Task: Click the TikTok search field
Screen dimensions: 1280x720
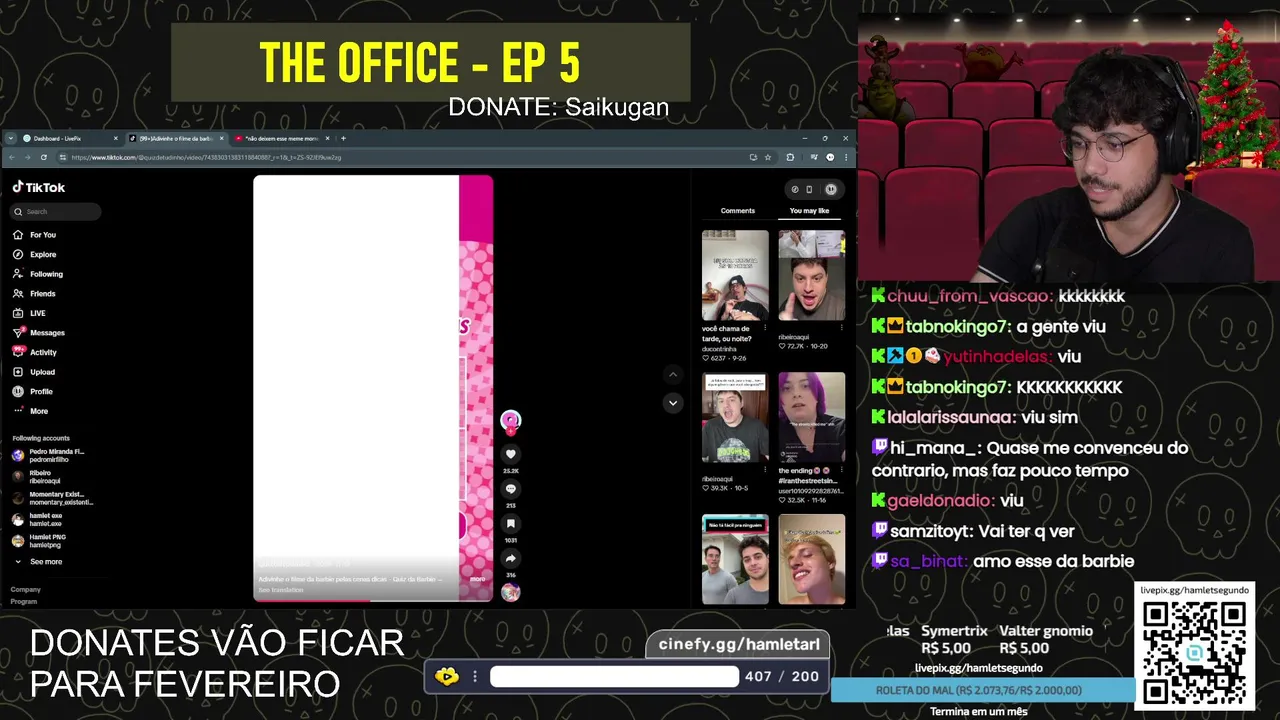Action: point(56,212)
